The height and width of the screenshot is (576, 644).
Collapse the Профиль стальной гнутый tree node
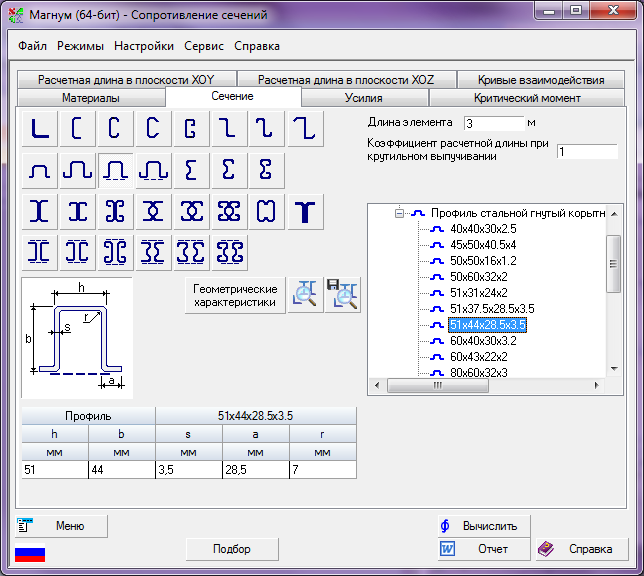tap(399, 213)
